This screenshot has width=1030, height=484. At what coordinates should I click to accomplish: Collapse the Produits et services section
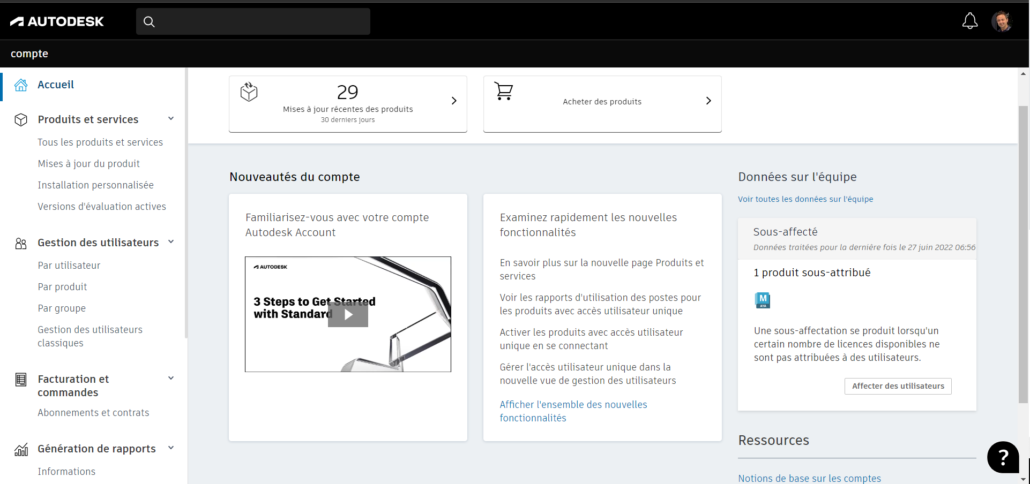(x=171, y=119)
